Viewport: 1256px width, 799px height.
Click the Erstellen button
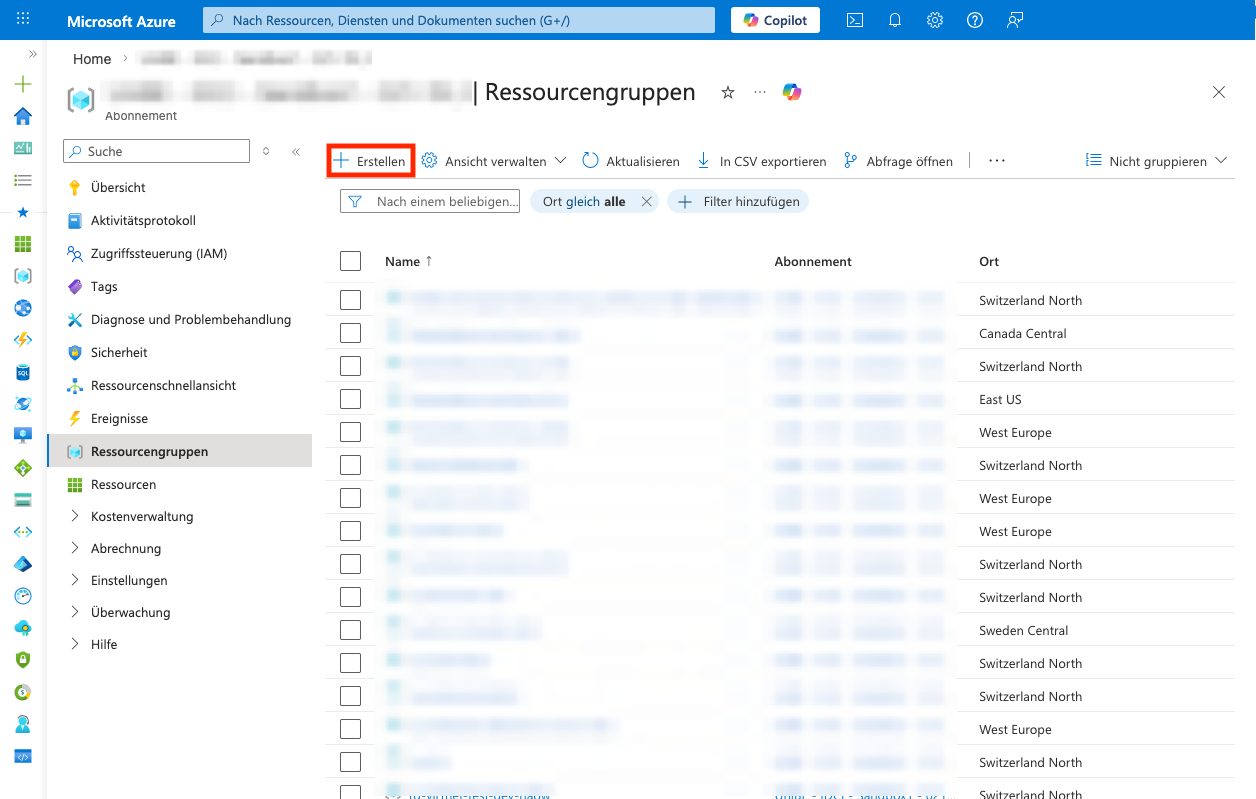[x=370, y=161]
